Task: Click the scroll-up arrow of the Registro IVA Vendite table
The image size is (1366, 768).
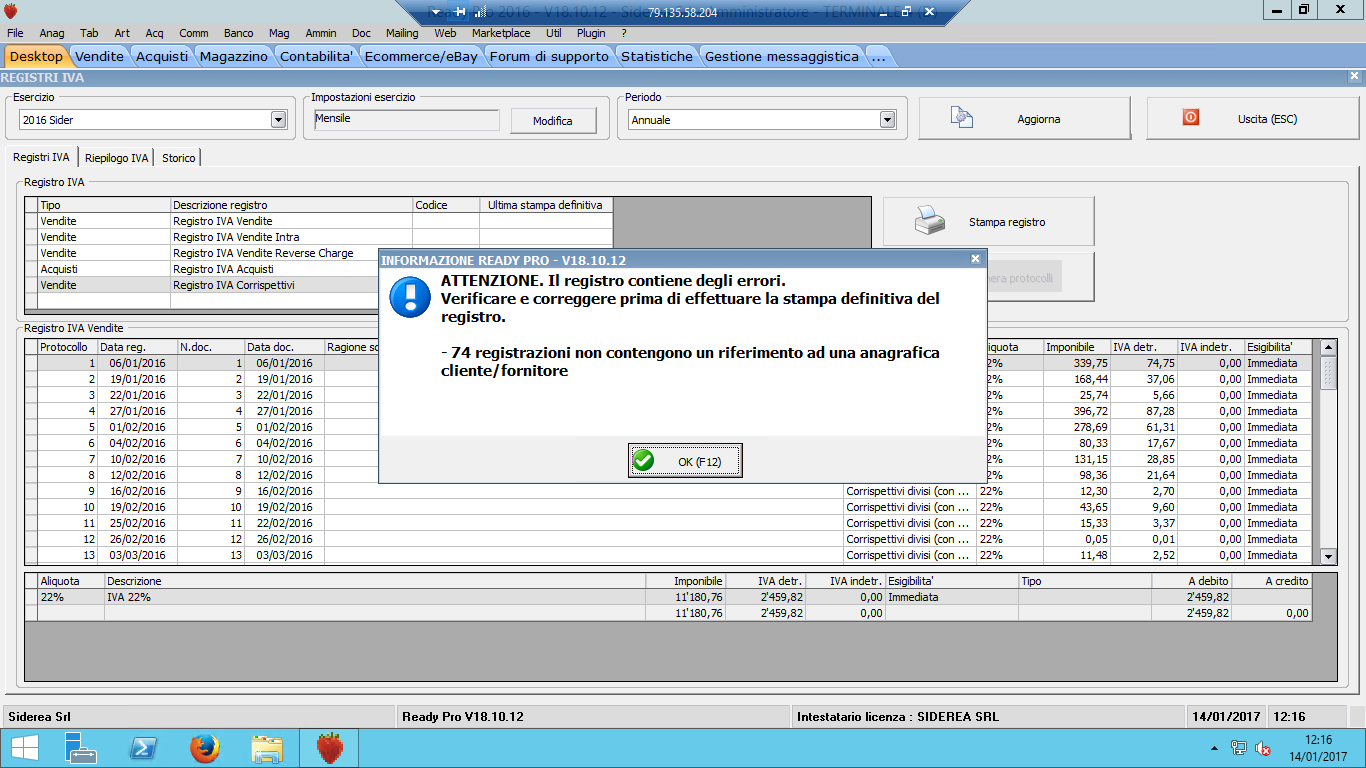Action: (1328, 347)
